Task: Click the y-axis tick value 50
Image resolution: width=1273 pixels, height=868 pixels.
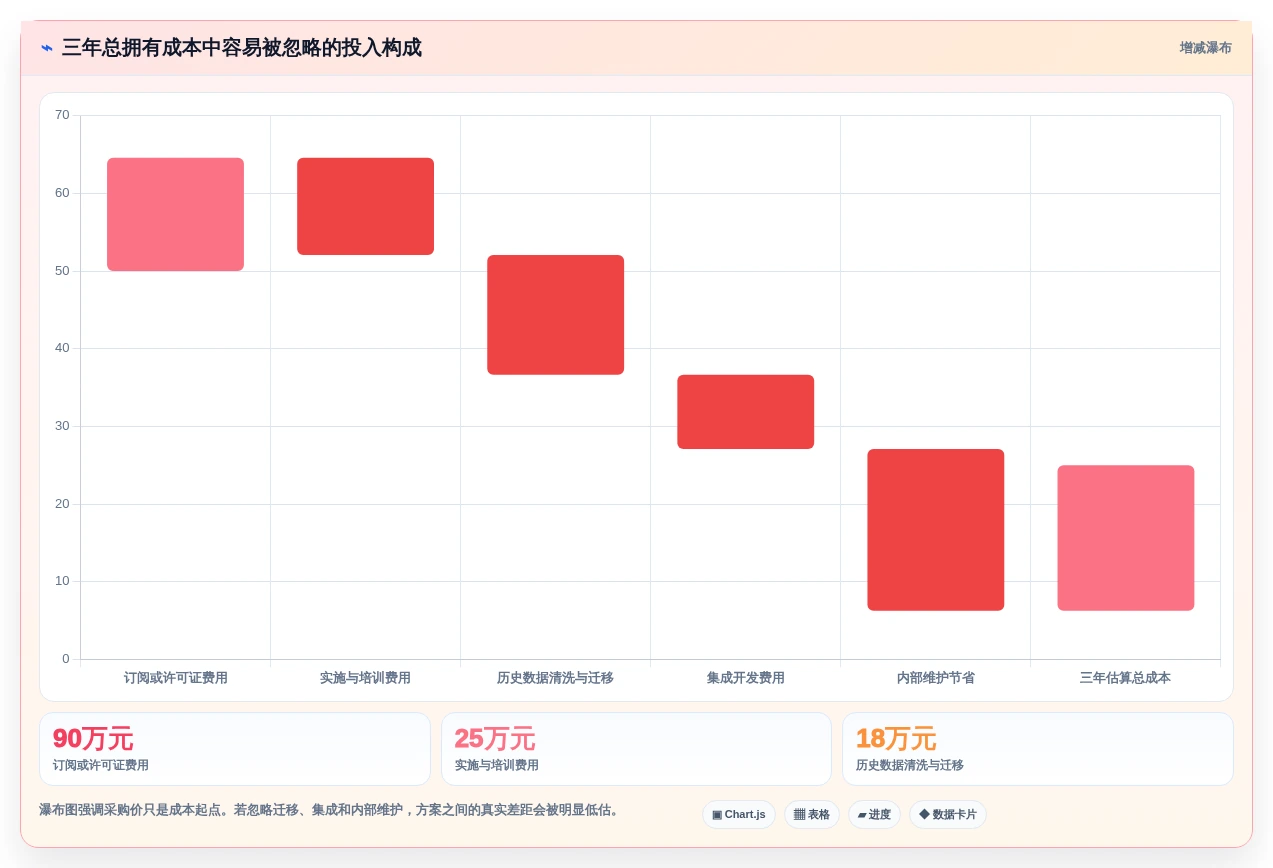Action: click(x=62, y=271)
